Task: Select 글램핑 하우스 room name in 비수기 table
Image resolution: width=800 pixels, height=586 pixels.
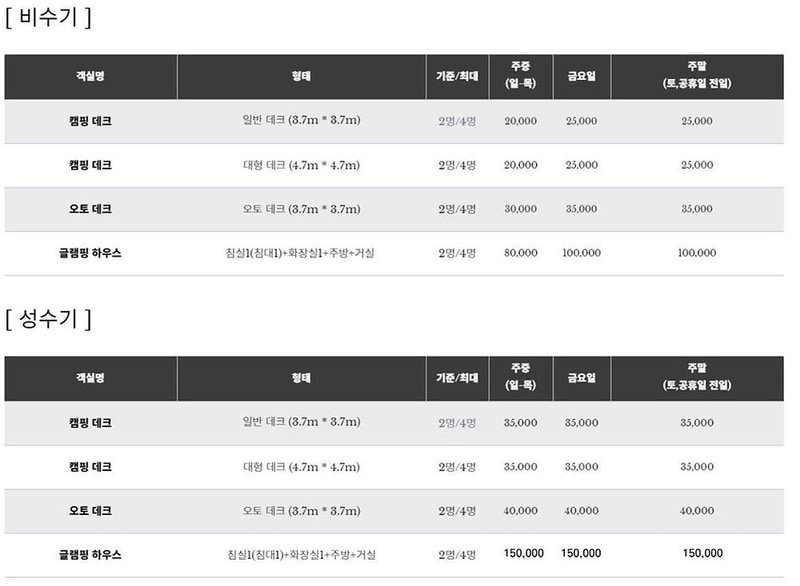Action: click(91, 253)
